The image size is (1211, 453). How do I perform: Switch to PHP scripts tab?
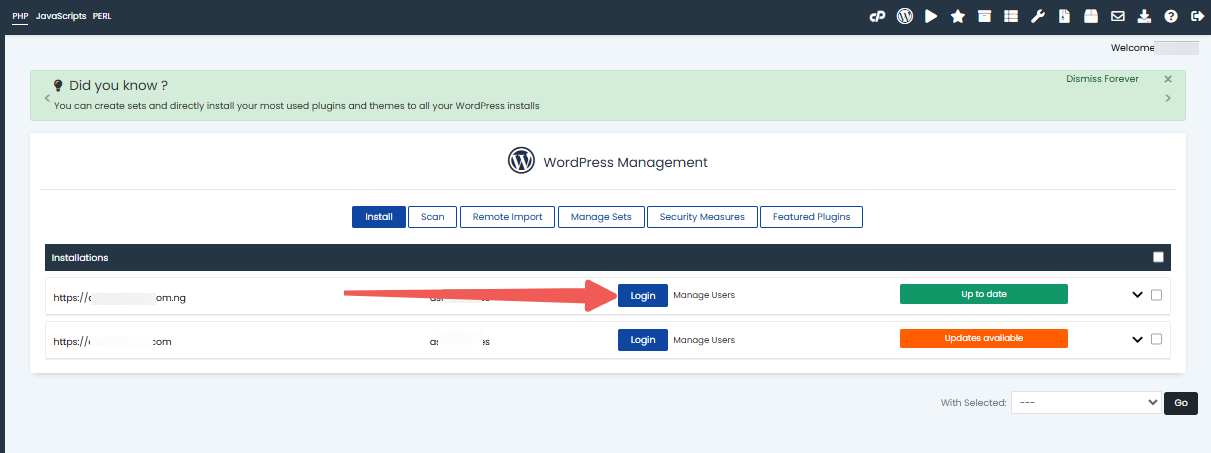pos(20,16)
